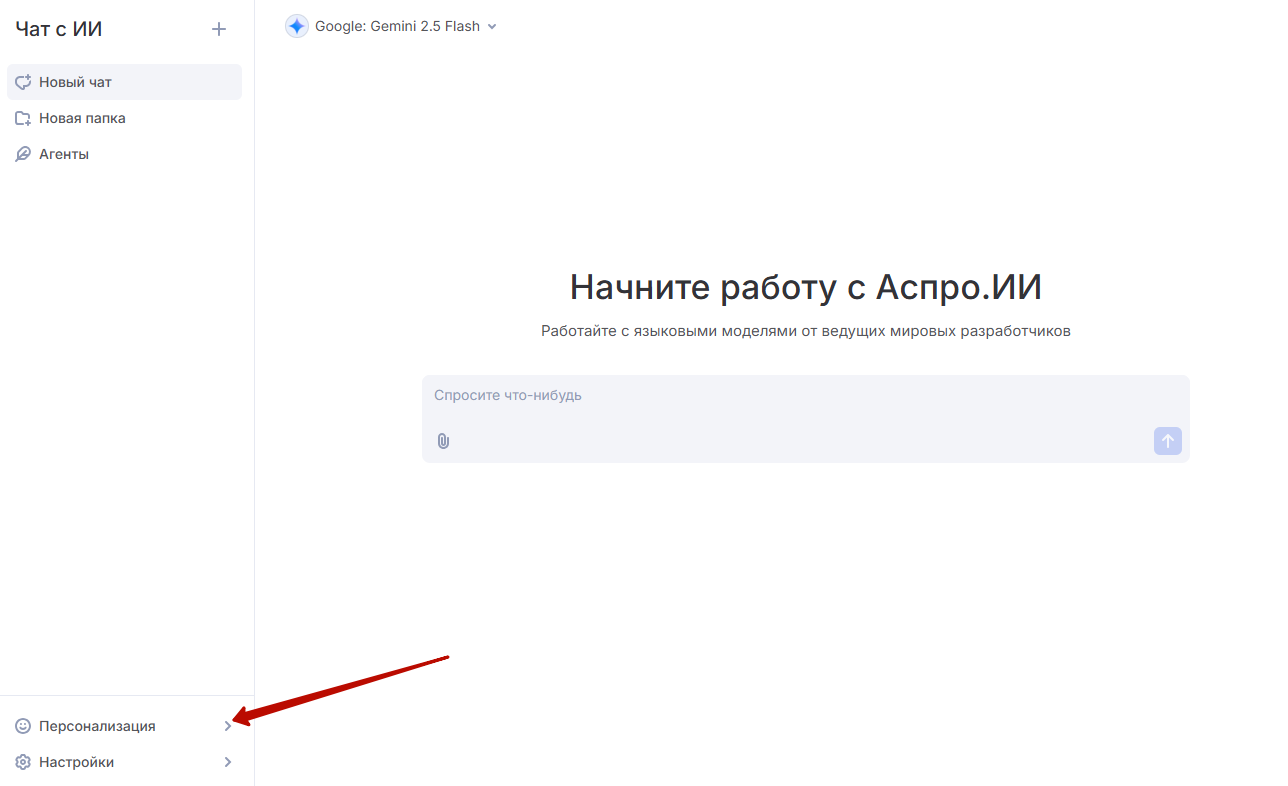Click the plus icon beside Чат с ИИ
Screen dimensions: 1288x786
pyautogui.click(x=219, y=29)
